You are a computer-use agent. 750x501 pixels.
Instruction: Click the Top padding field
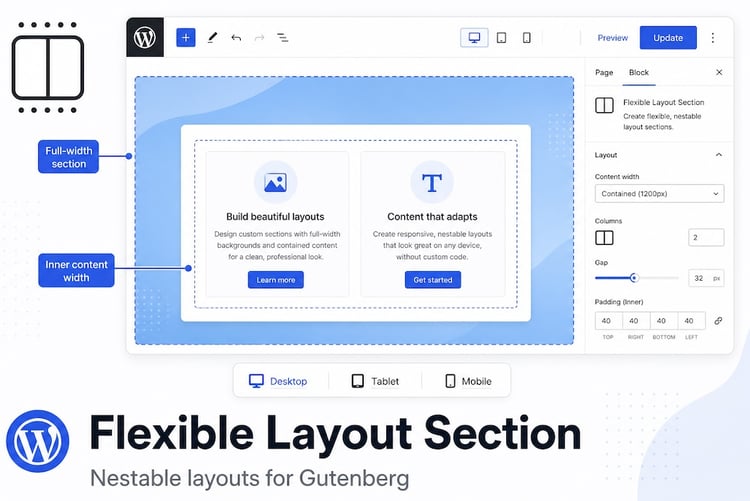608,321
